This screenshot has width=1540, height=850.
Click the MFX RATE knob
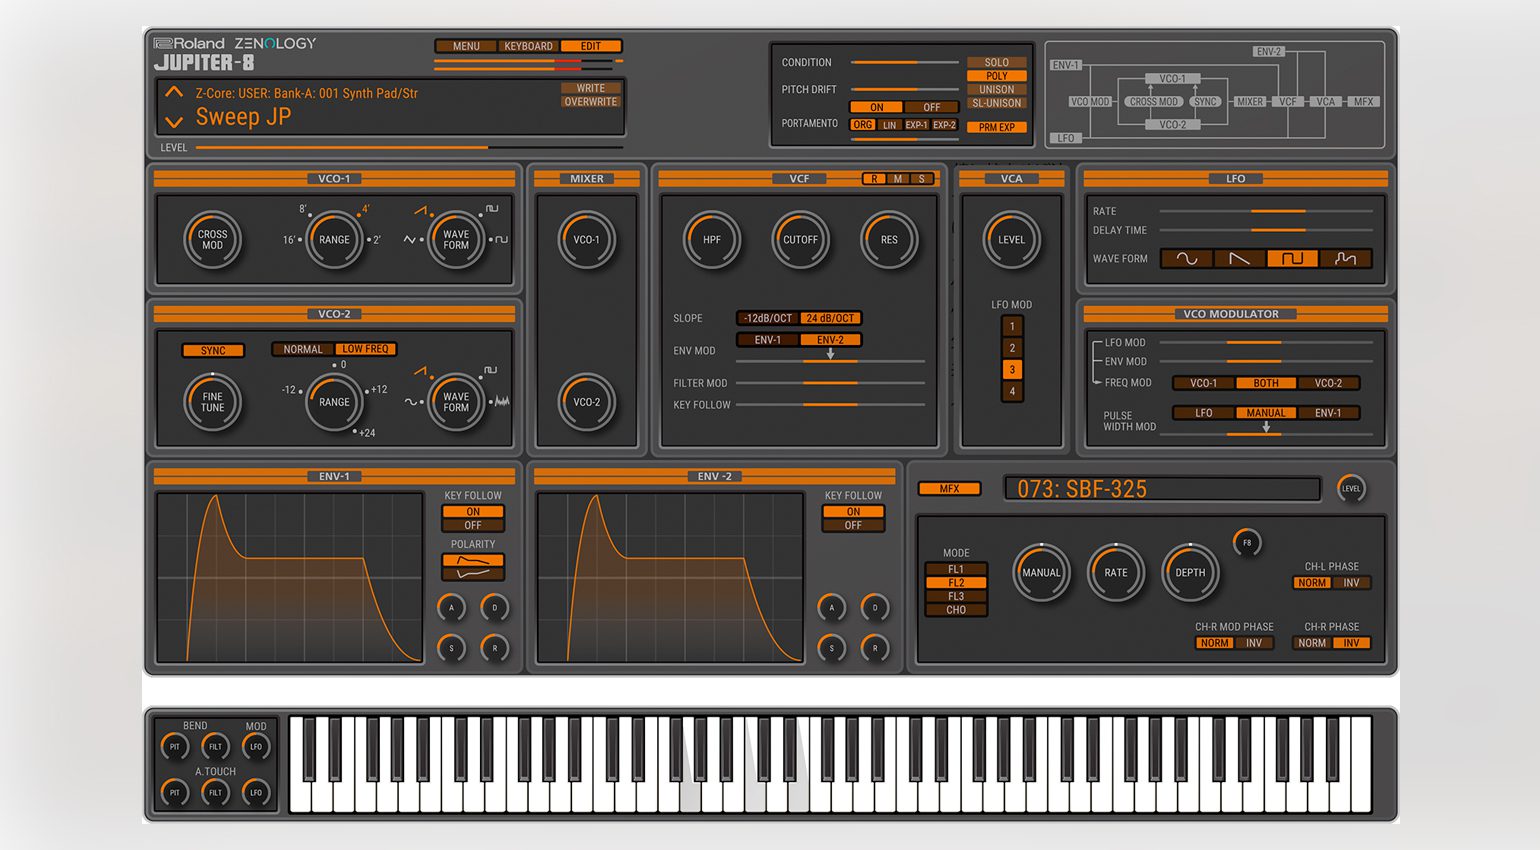point(1116,573)
